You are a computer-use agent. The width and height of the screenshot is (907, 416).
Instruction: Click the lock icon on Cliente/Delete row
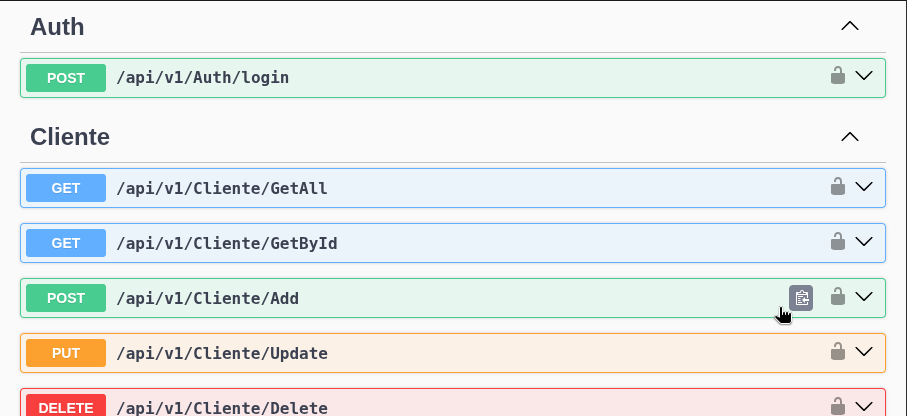(838, 405)
